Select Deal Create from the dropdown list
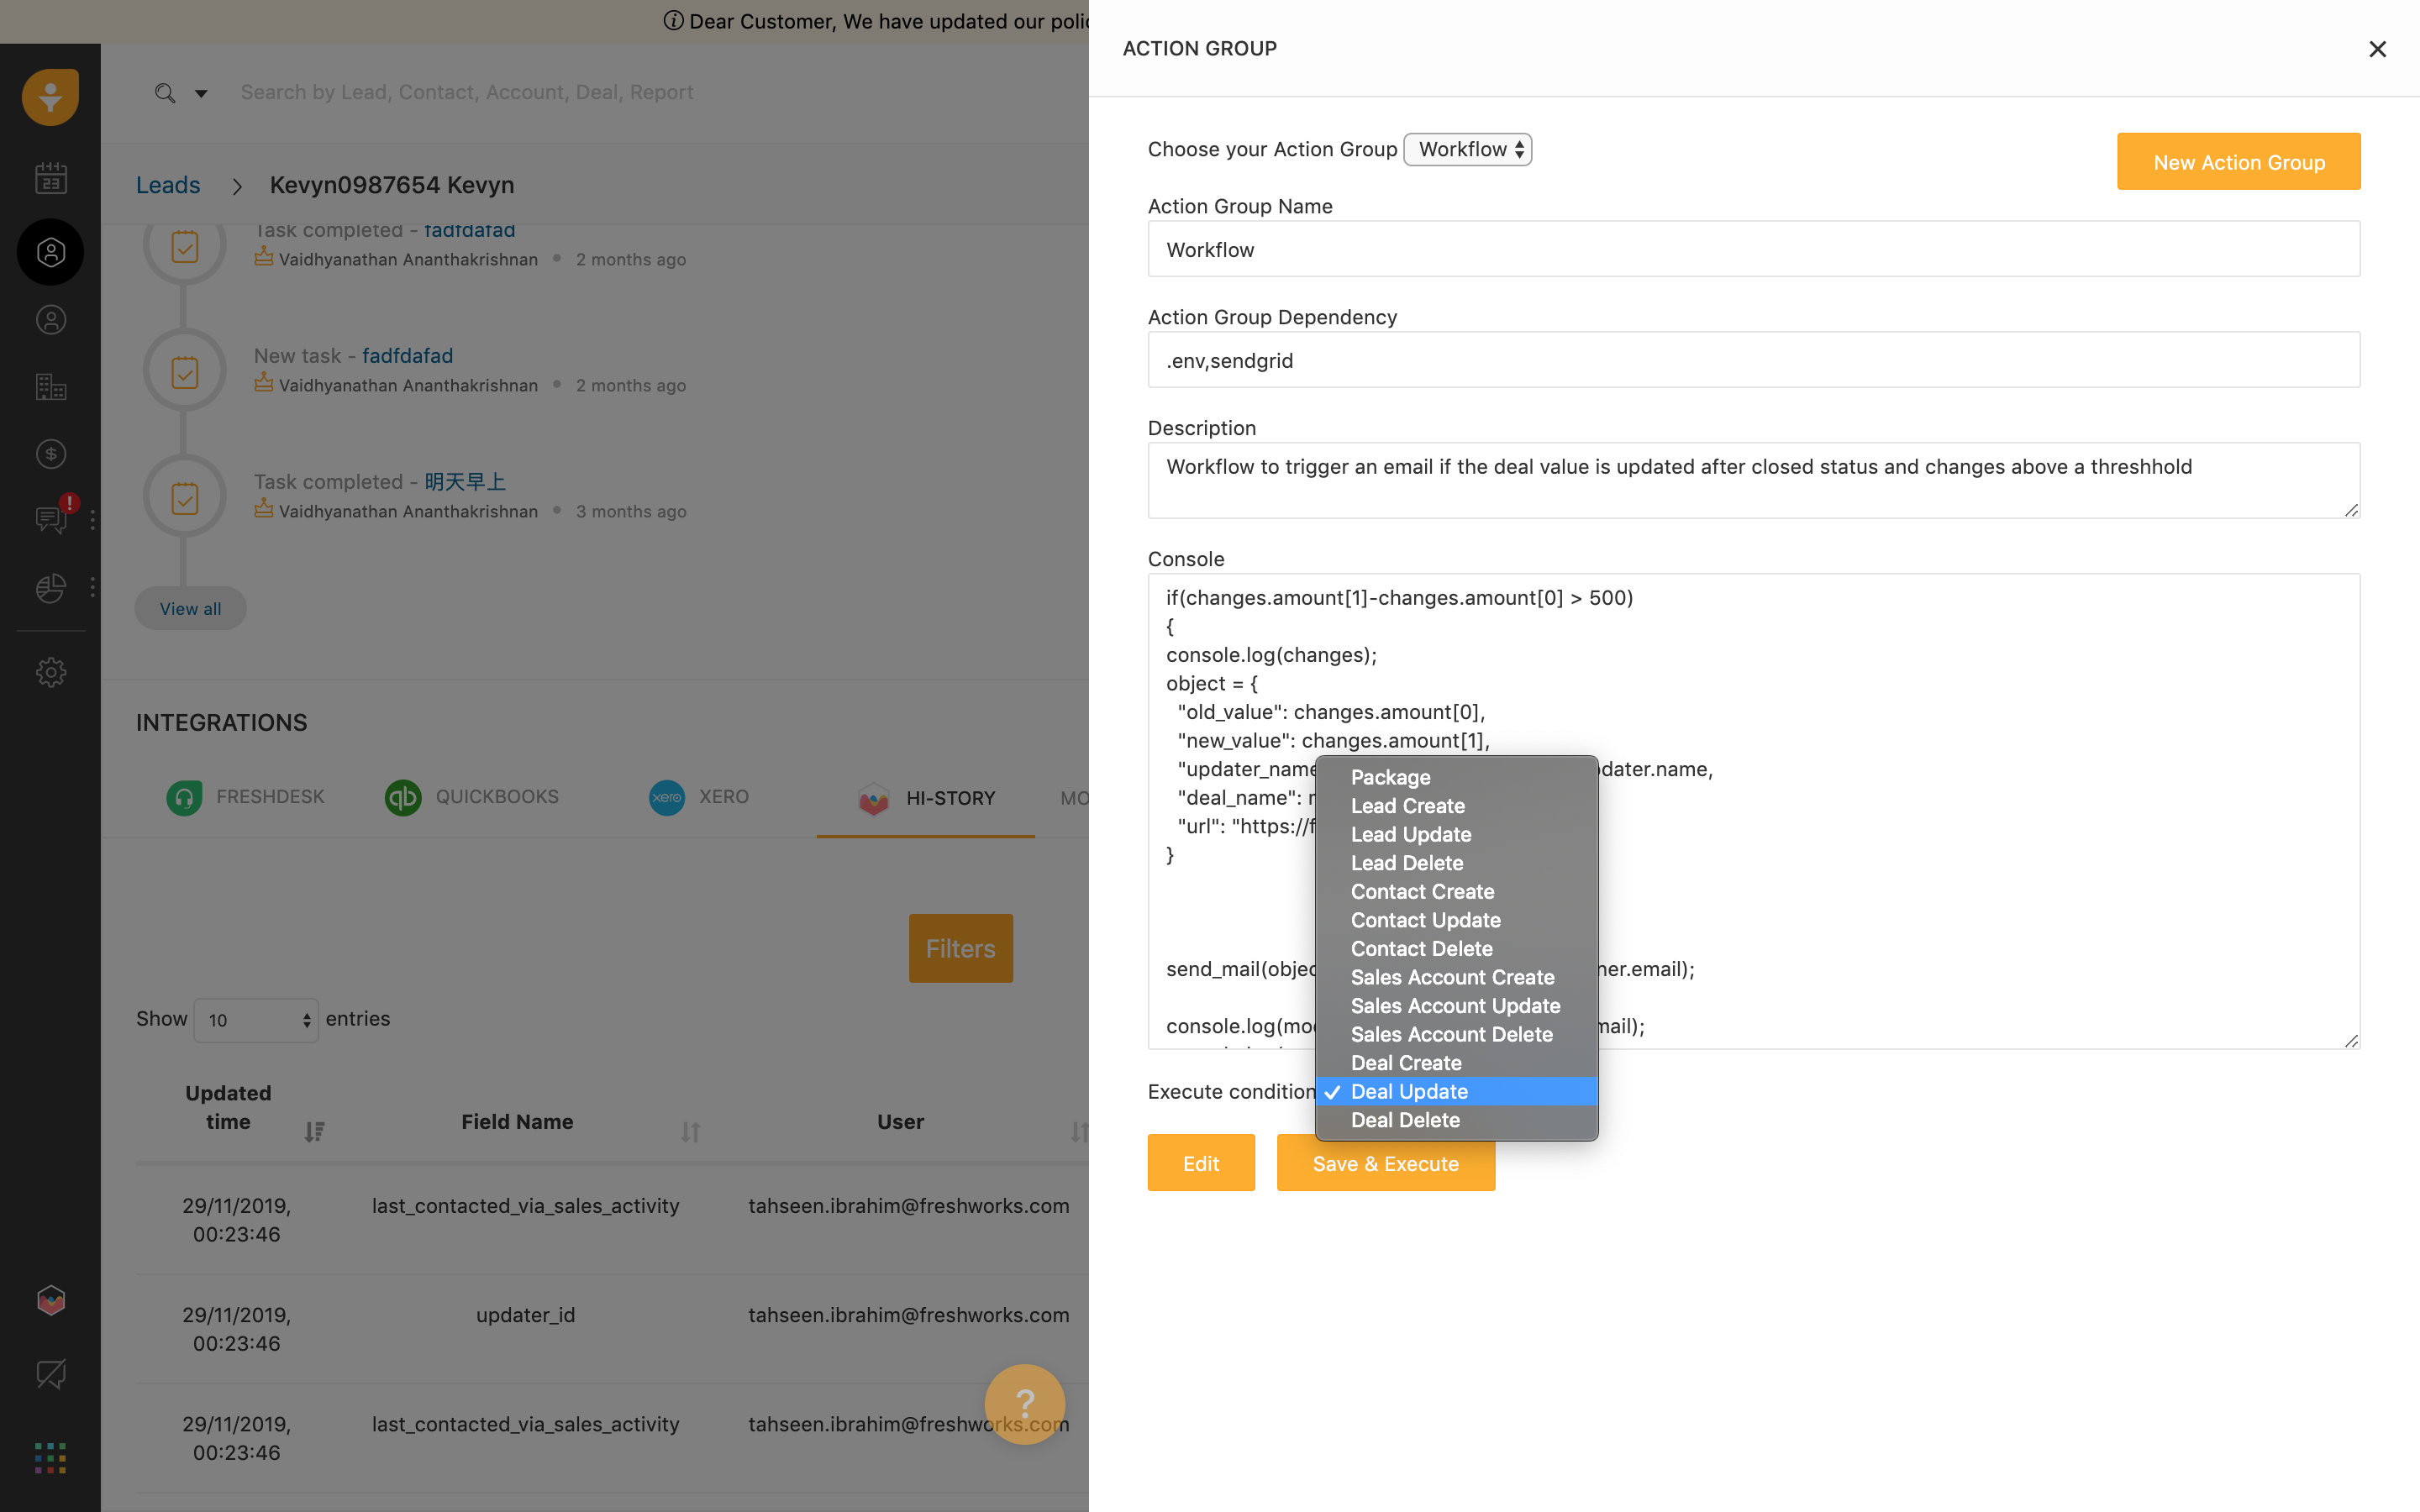 pyautogui.click(x=1405, y=1063)
